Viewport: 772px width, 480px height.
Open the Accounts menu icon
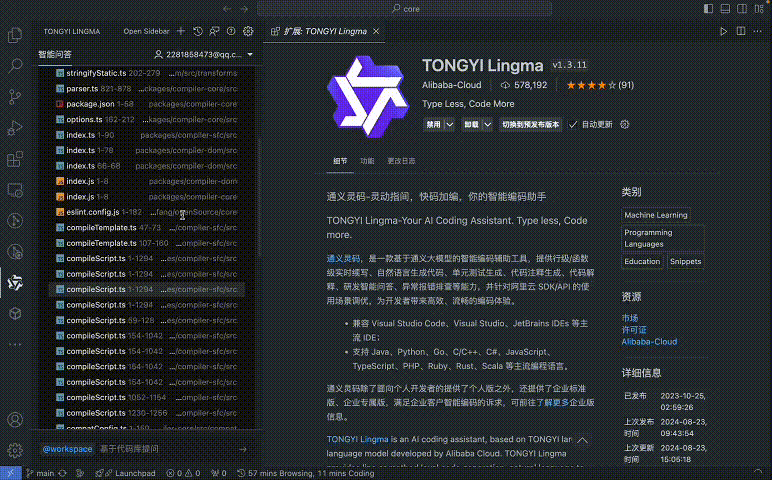(15, 419)
